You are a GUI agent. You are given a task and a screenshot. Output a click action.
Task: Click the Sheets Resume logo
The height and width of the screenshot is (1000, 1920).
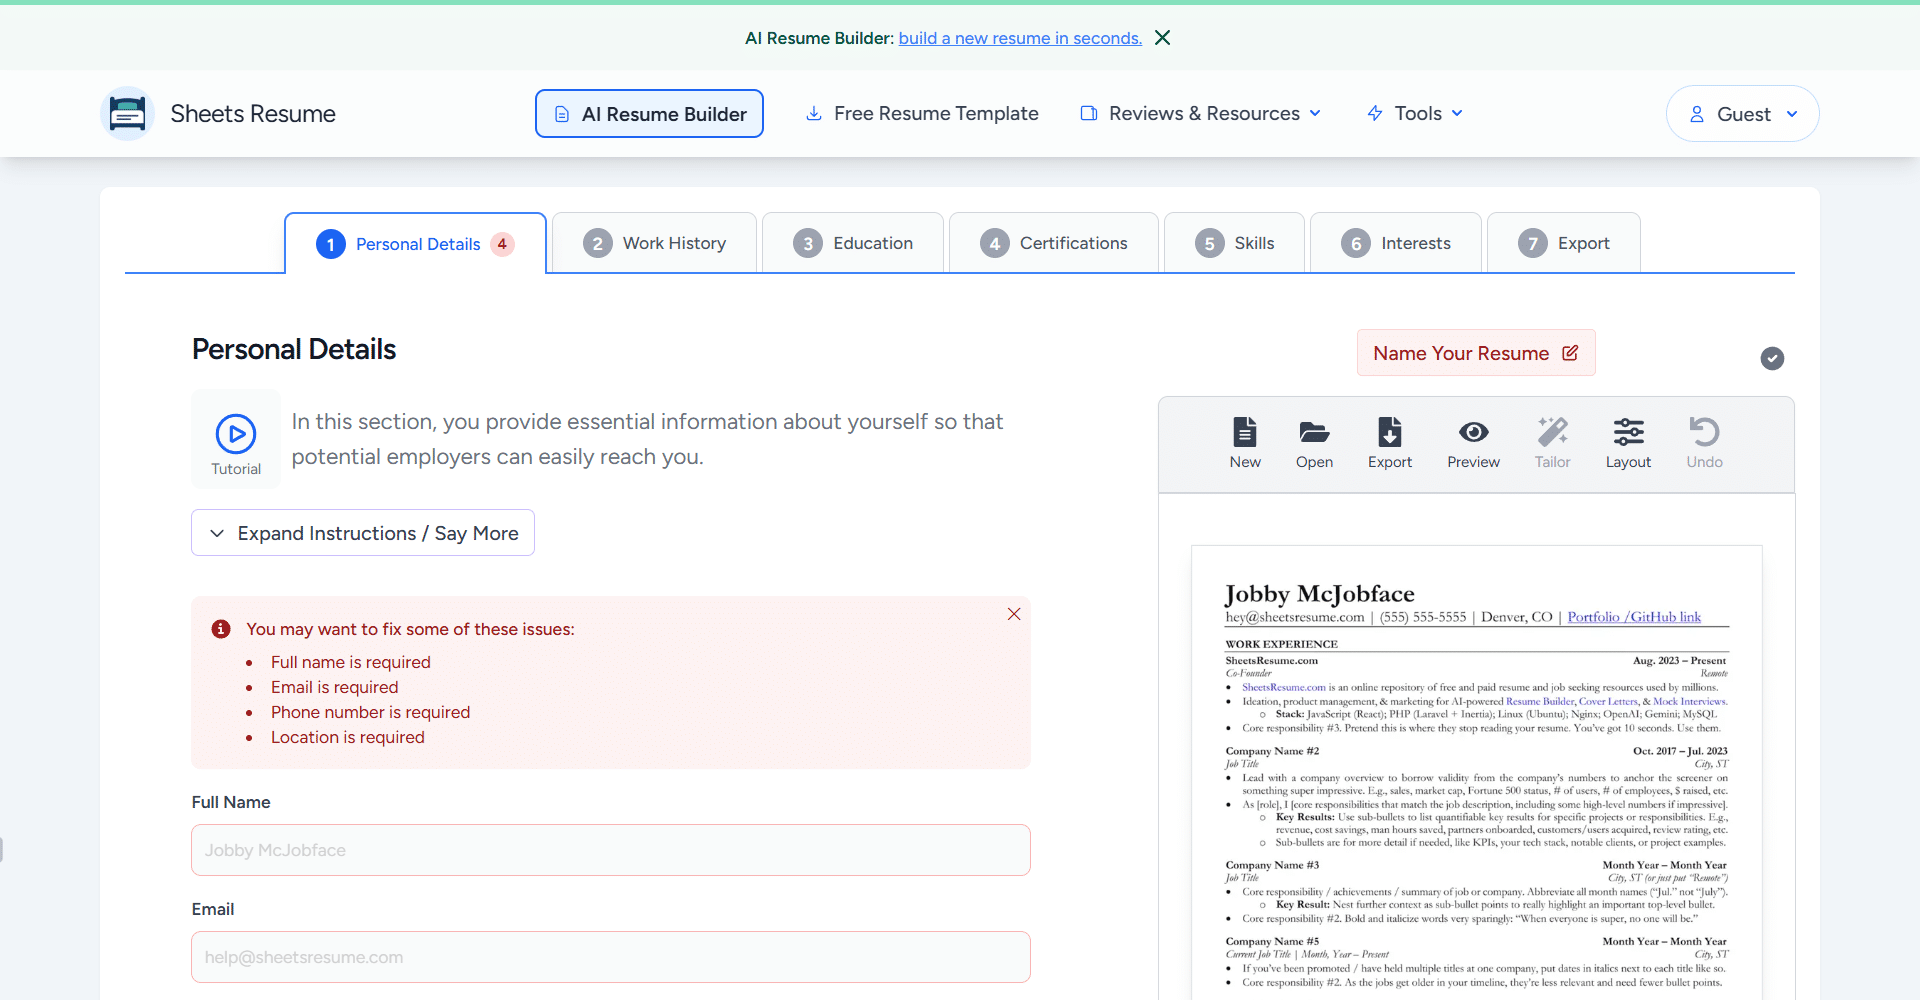127,114
